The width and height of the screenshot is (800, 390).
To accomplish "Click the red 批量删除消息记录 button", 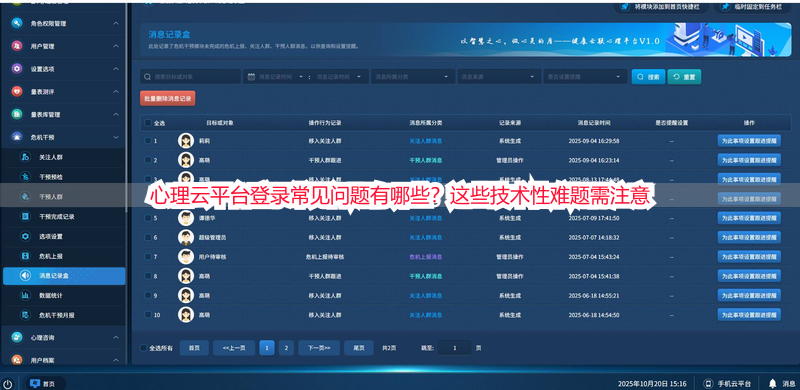I will [167, 99].
